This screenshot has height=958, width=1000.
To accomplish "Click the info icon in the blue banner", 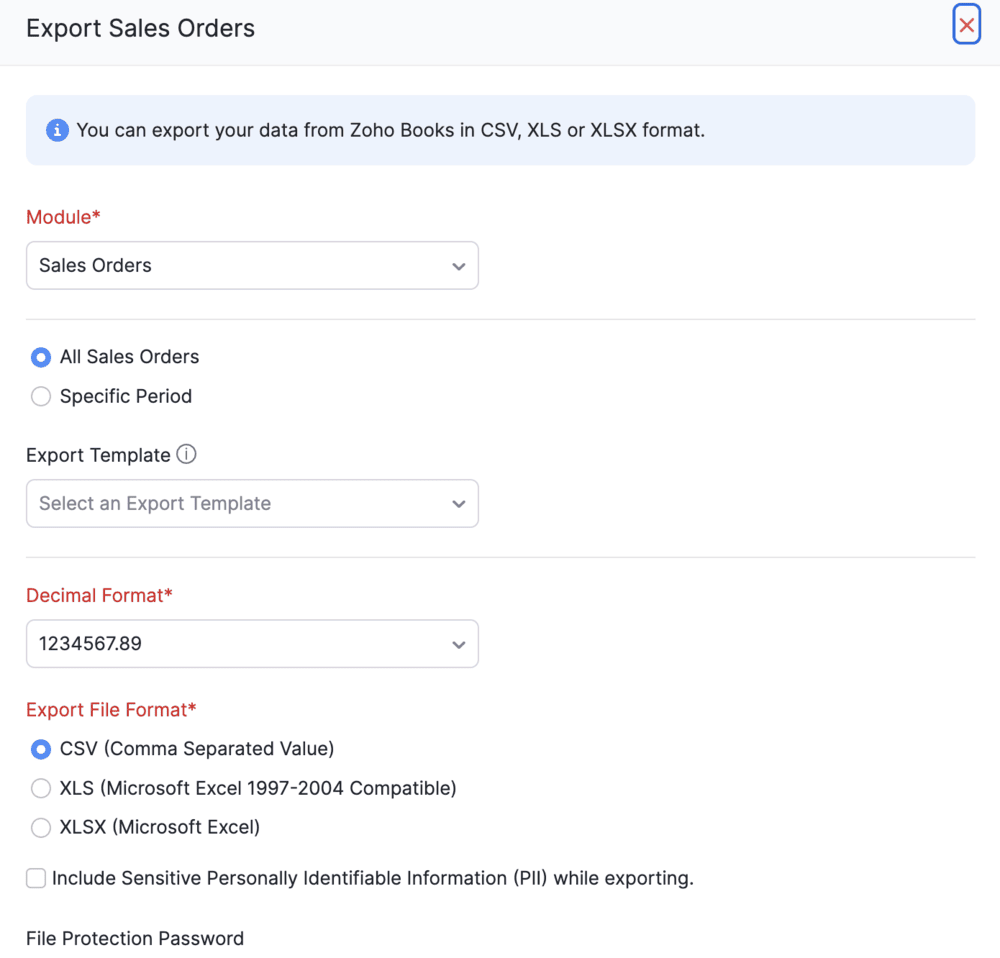I will coord(57,130).
